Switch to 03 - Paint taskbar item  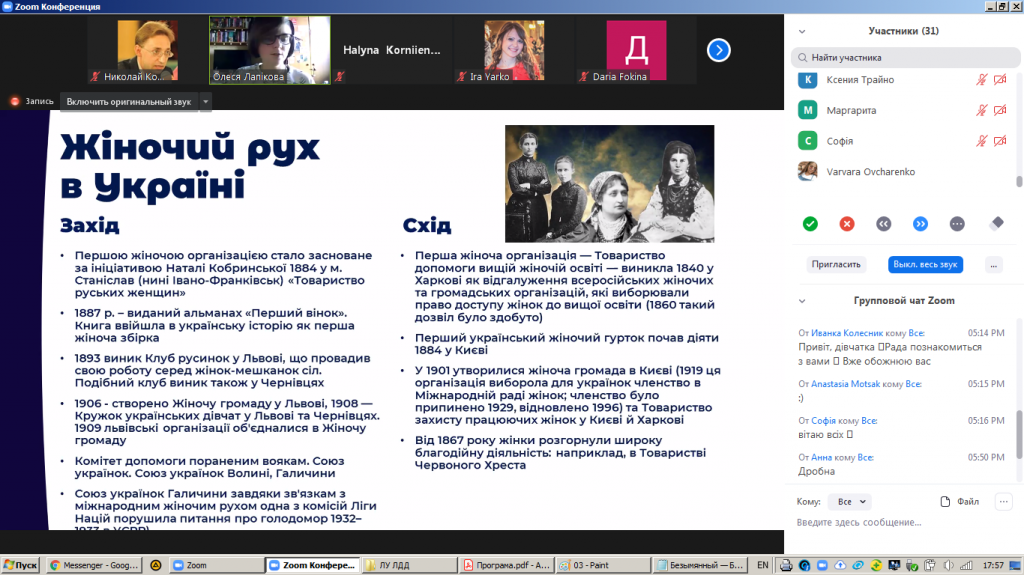(603, 565)
